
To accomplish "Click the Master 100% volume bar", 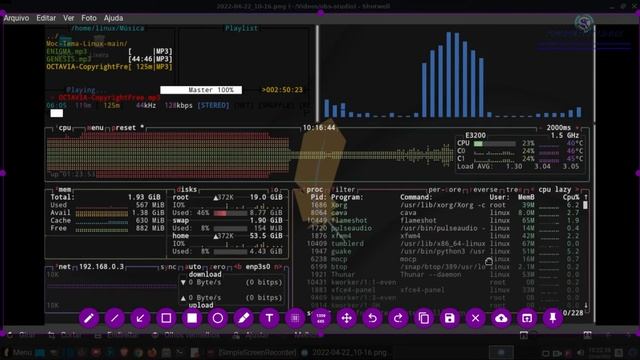I will pyautogui.click(x=201, y=90).
